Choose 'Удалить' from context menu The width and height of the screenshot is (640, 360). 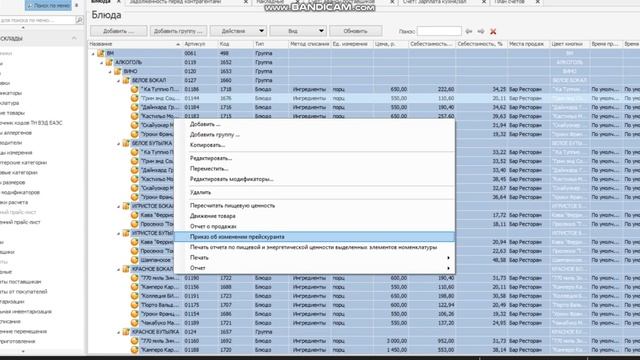(200, 192)
